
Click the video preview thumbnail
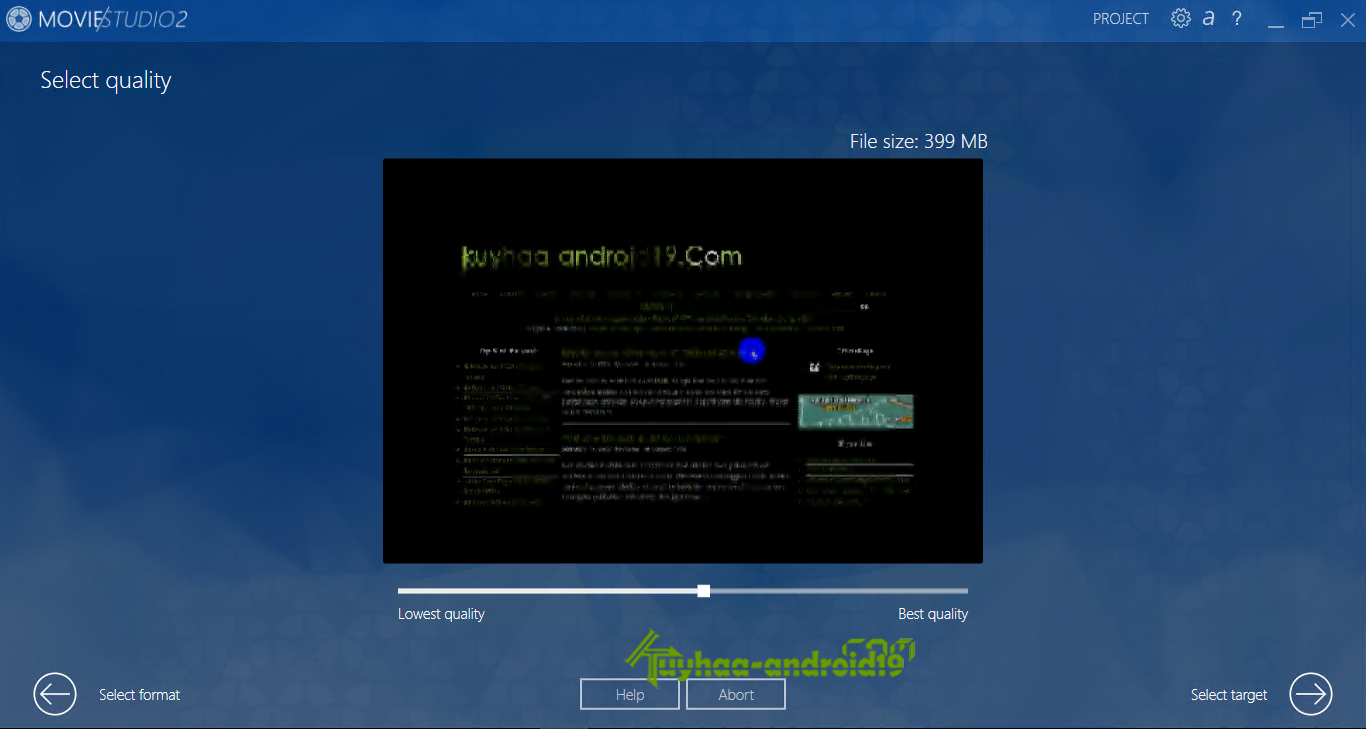click(x=683, y=361)
